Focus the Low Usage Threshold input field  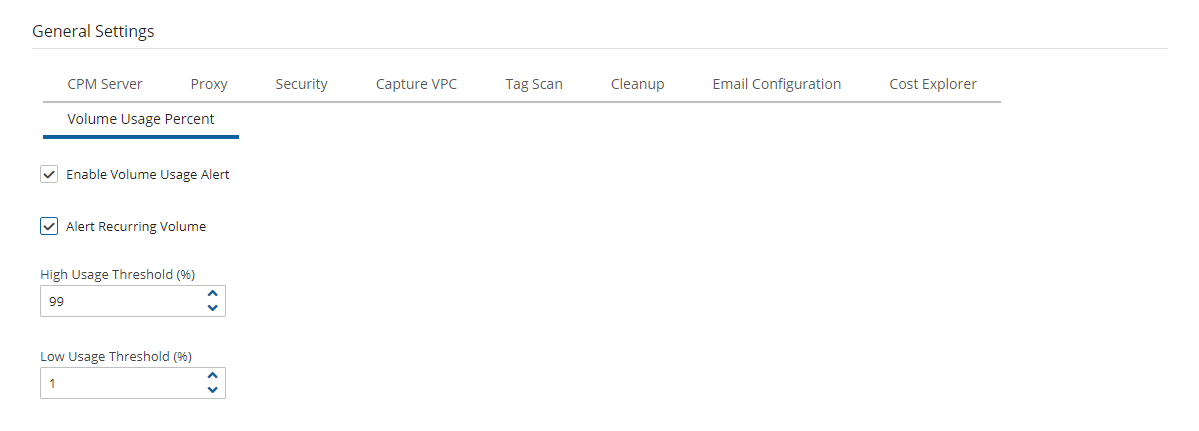(120, 383)
